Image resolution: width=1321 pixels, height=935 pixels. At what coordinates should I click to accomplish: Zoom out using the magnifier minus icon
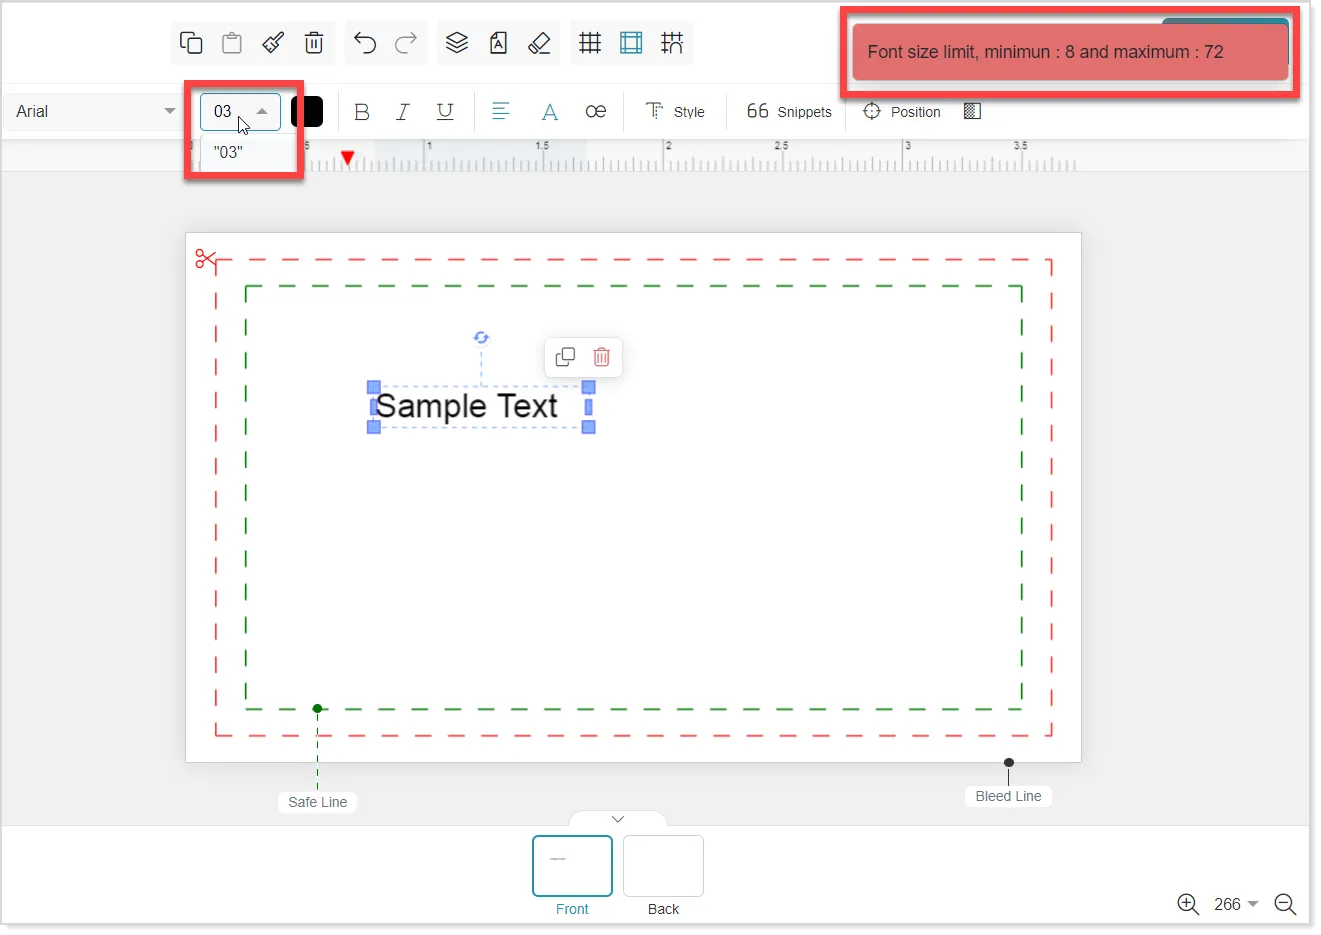1285,904
